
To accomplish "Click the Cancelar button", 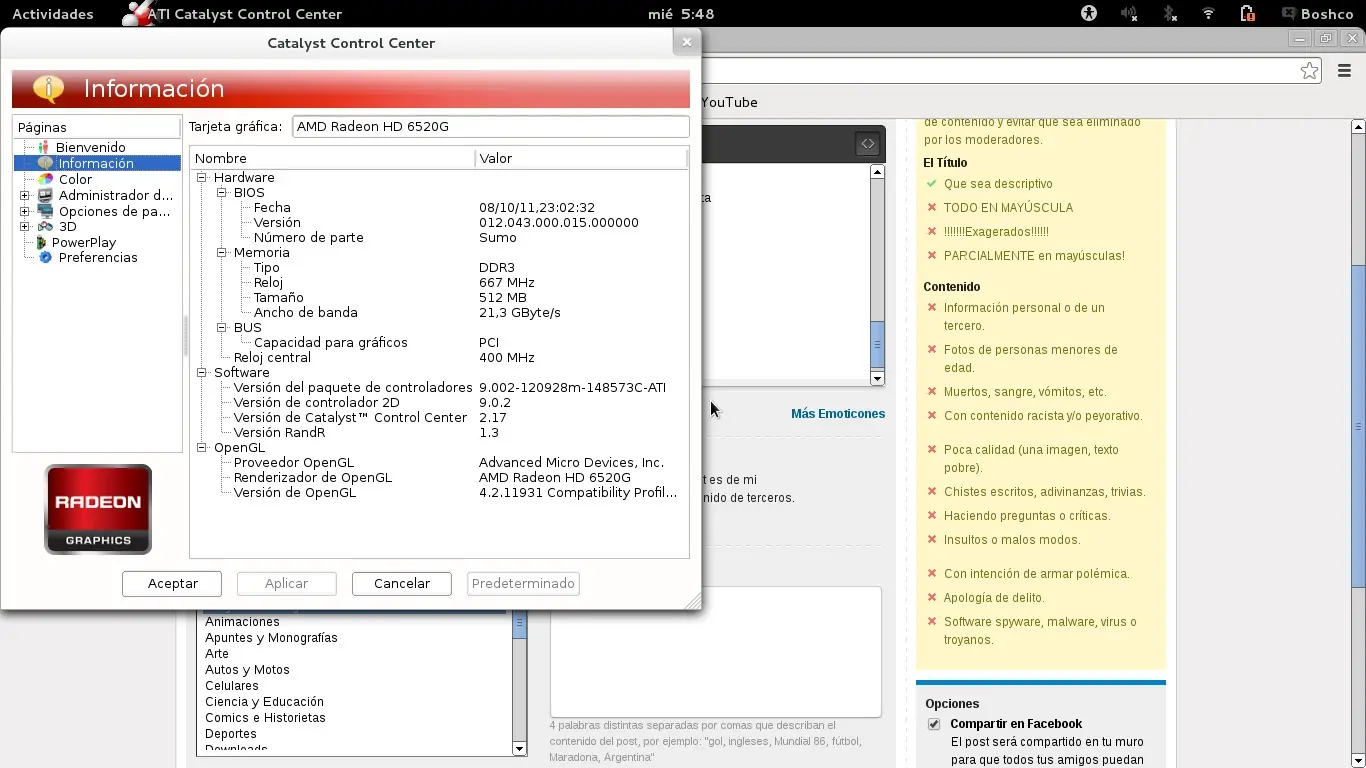I will tap(402, 584).
